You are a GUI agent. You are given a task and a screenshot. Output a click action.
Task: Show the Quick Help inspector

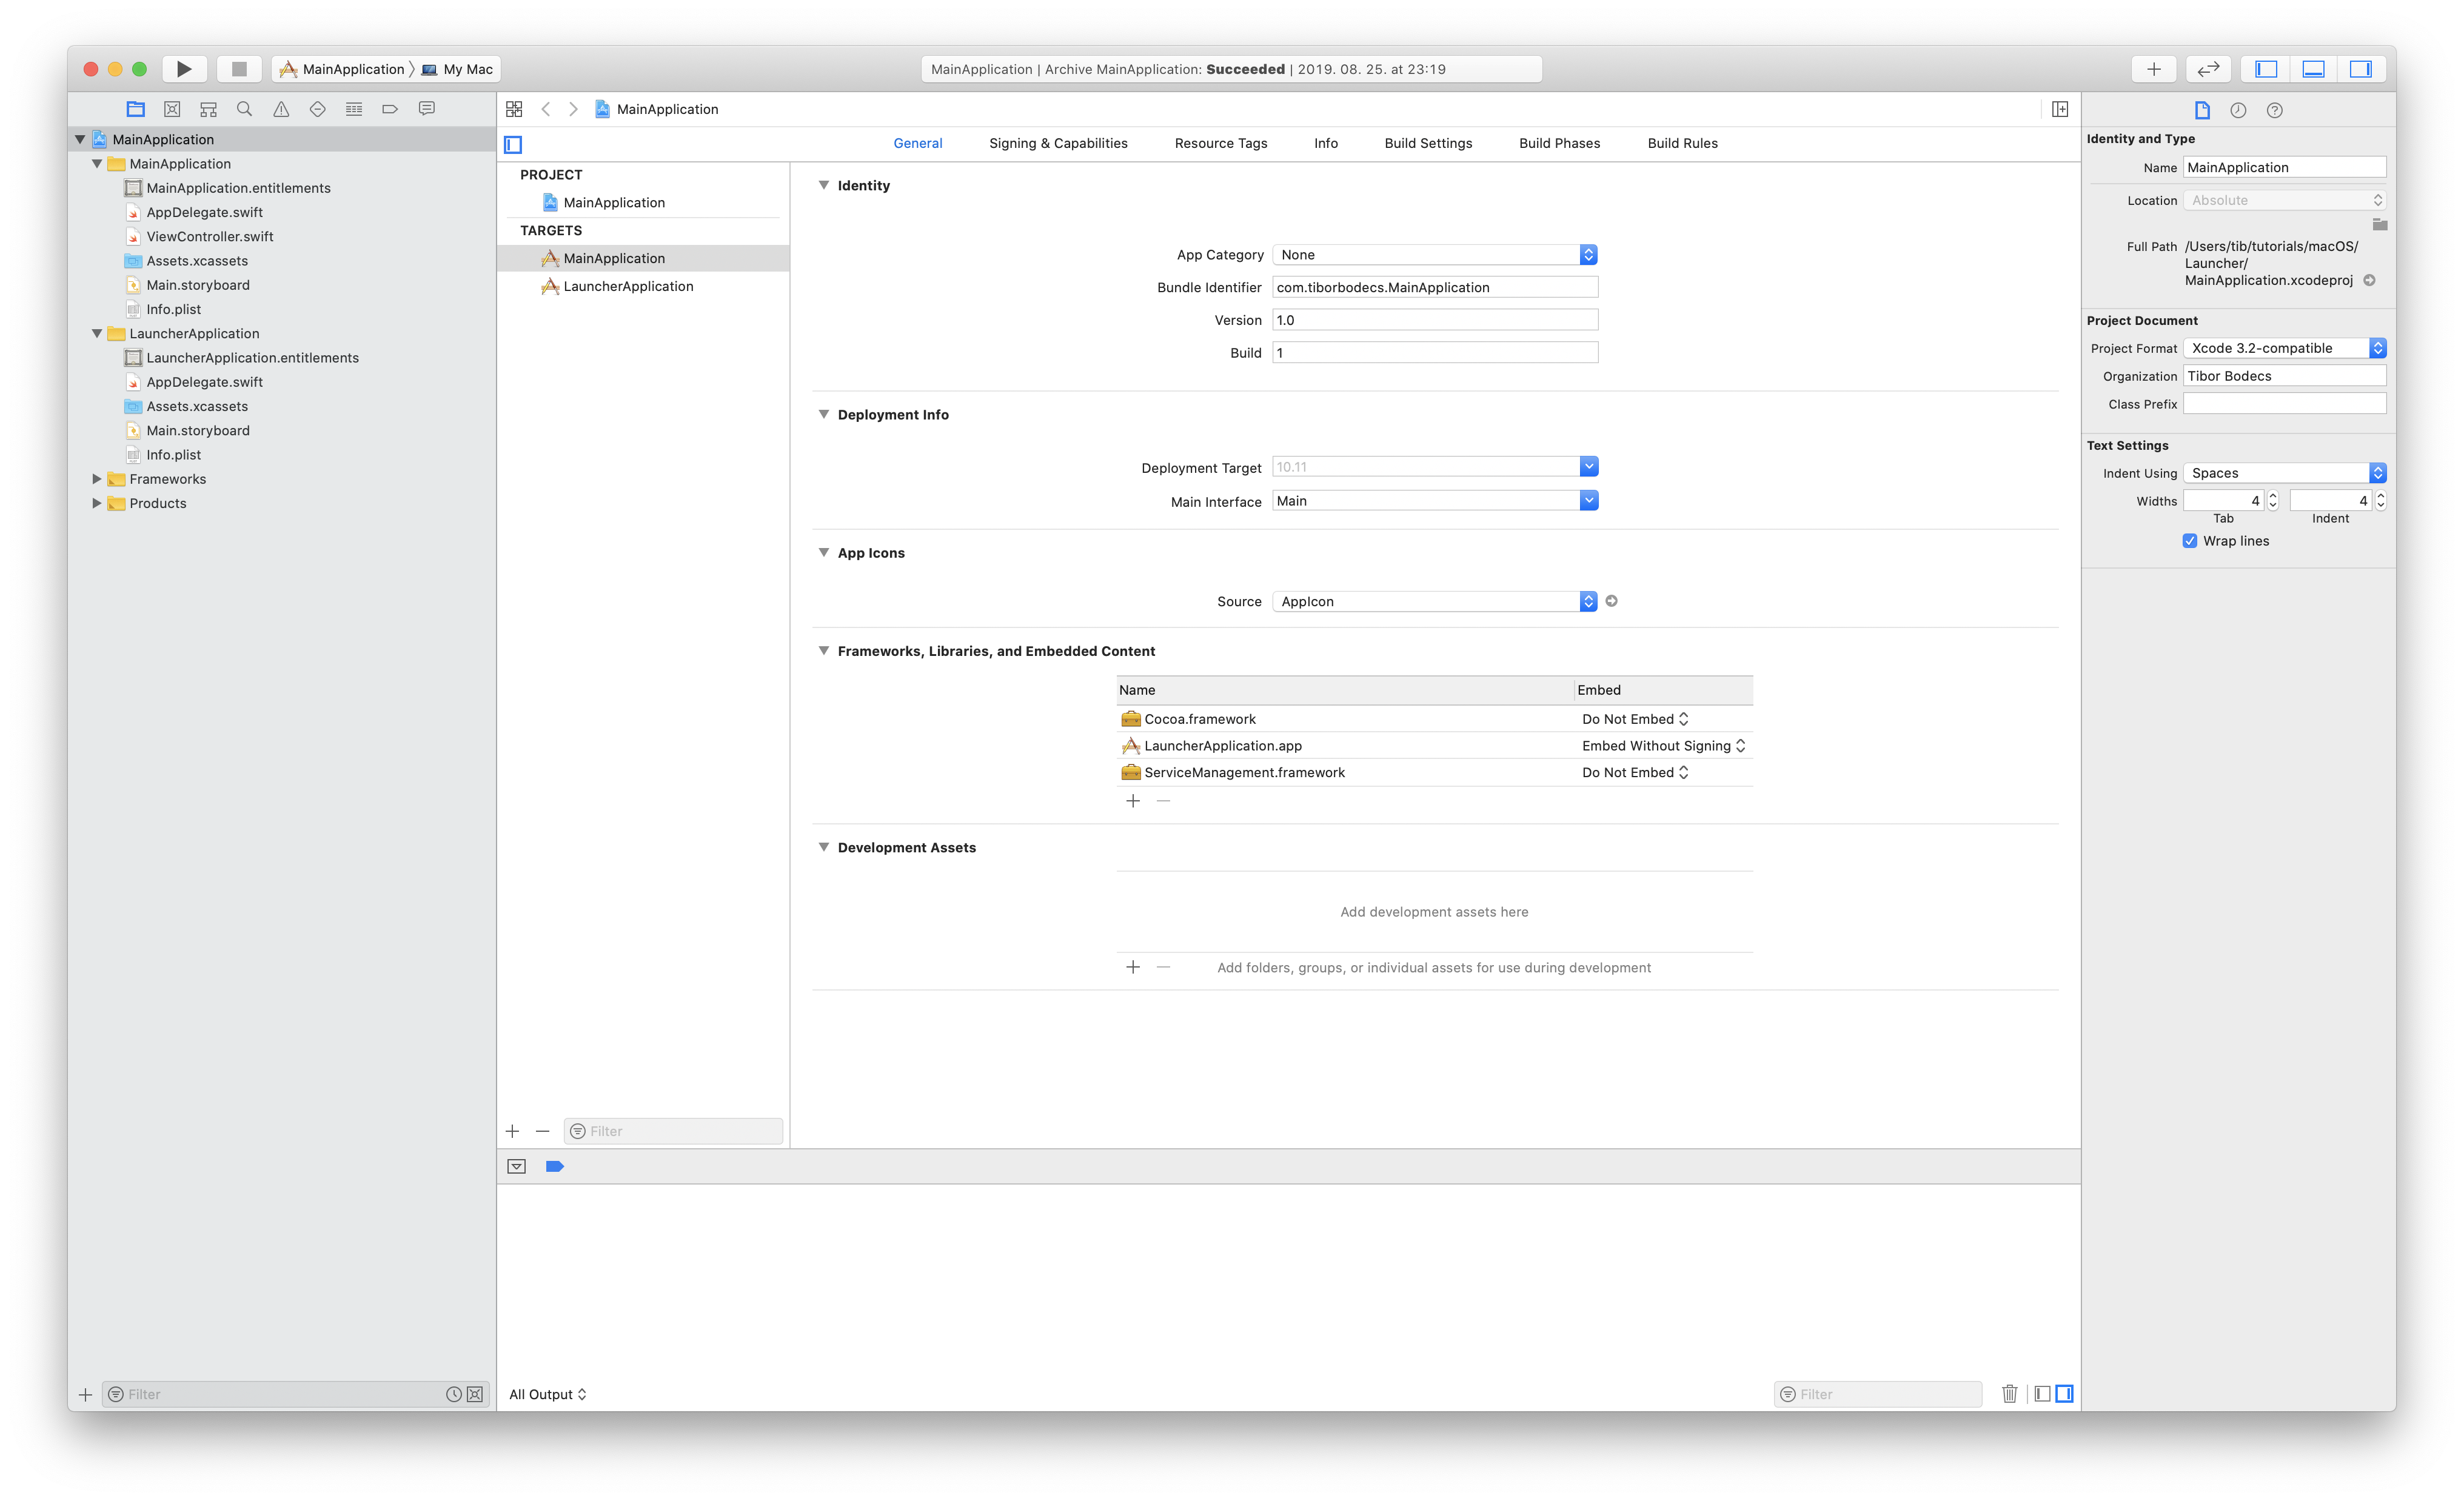click(x=2274, y=110)
